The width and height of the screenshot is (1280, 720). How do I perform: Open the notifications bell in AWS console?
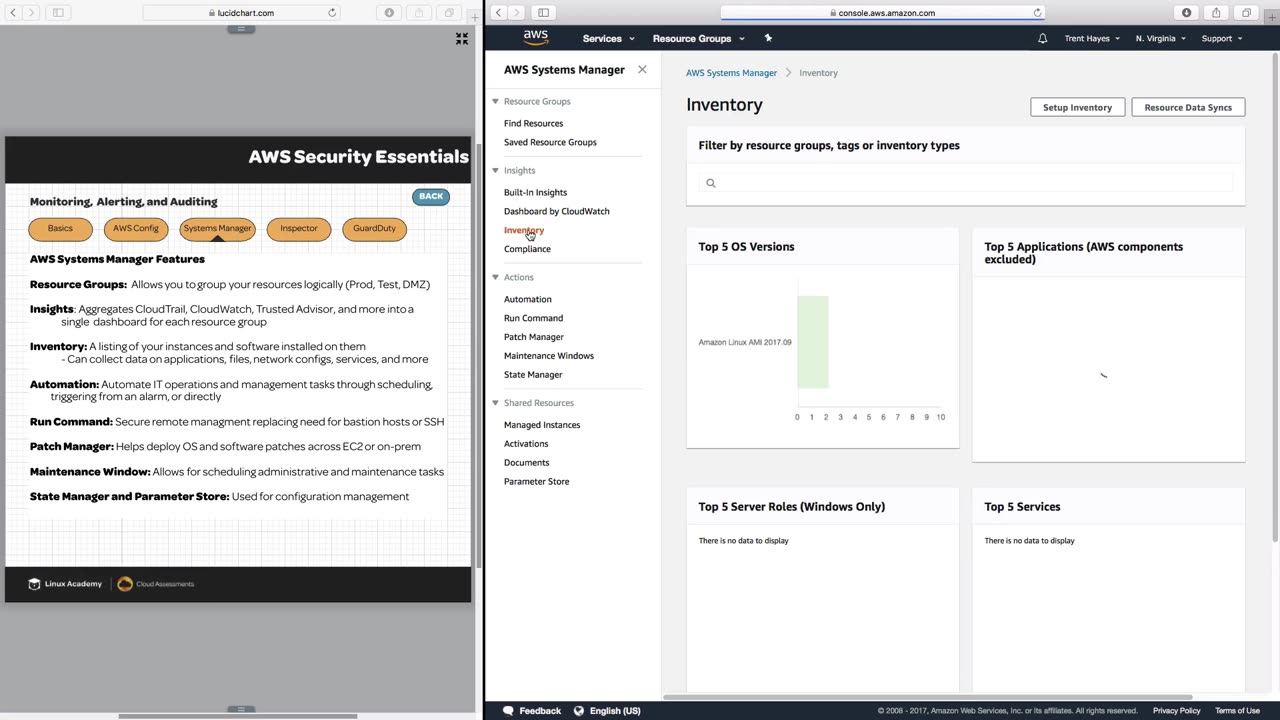[1042, 38]
